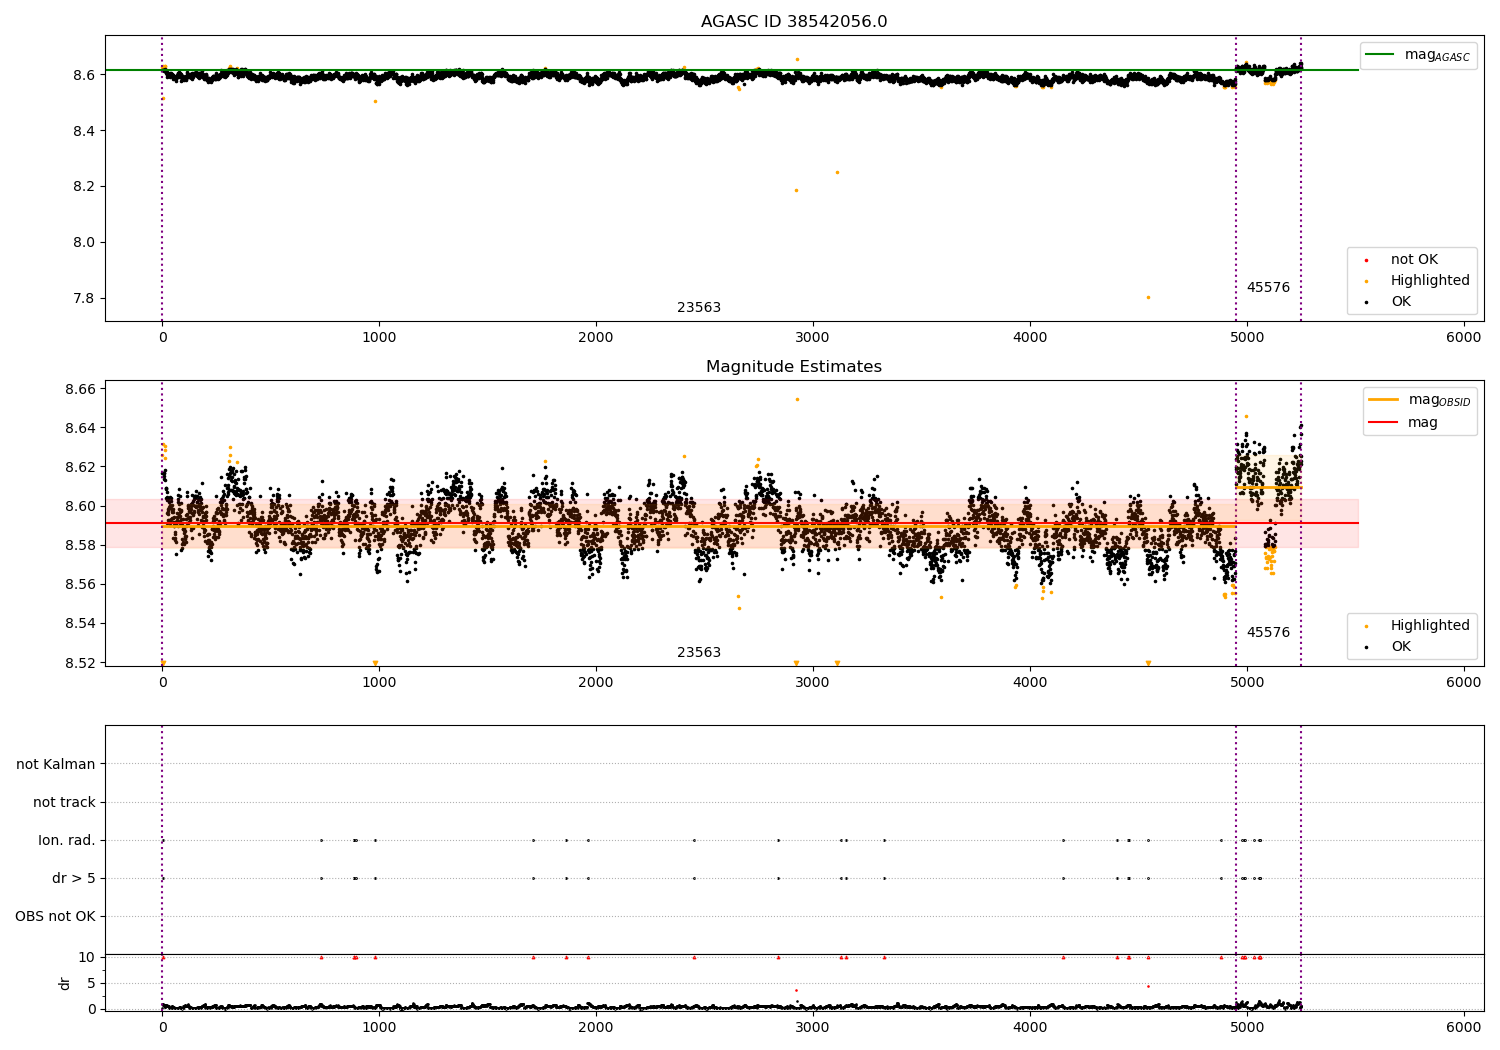1500x1050 pixels.
Task: Click the 8.0 tick on top plot y-axis
Action: point(83,243)
